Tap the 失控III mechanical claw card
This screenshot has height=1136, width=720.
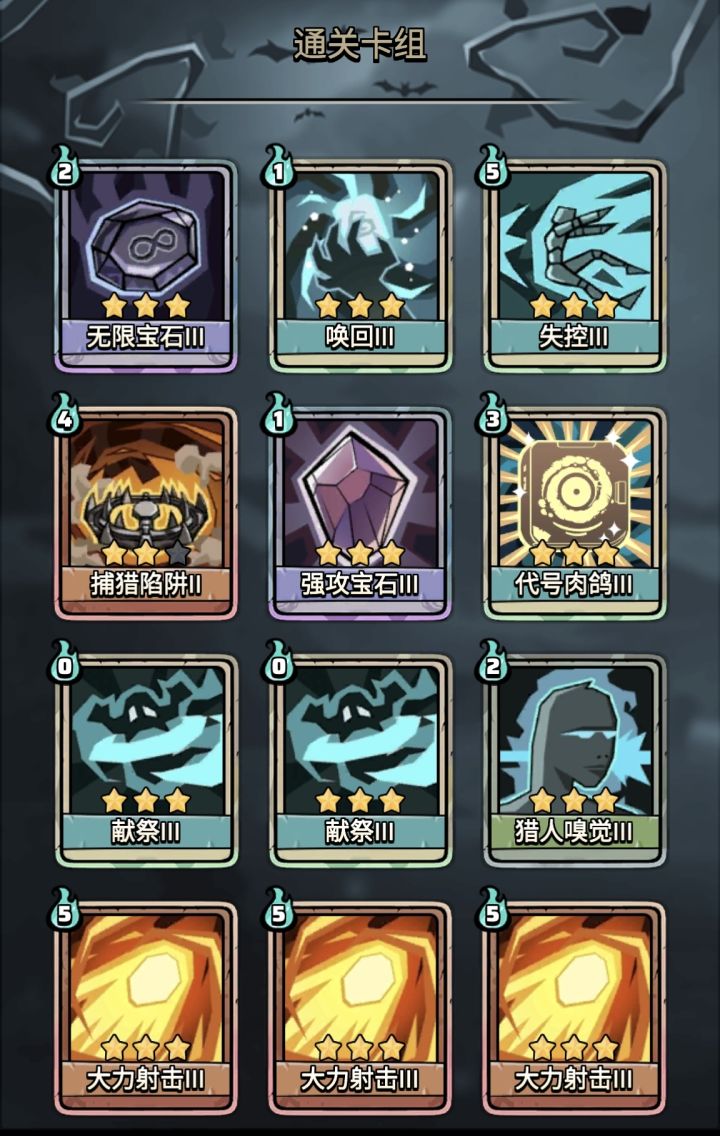coord(574,266)
